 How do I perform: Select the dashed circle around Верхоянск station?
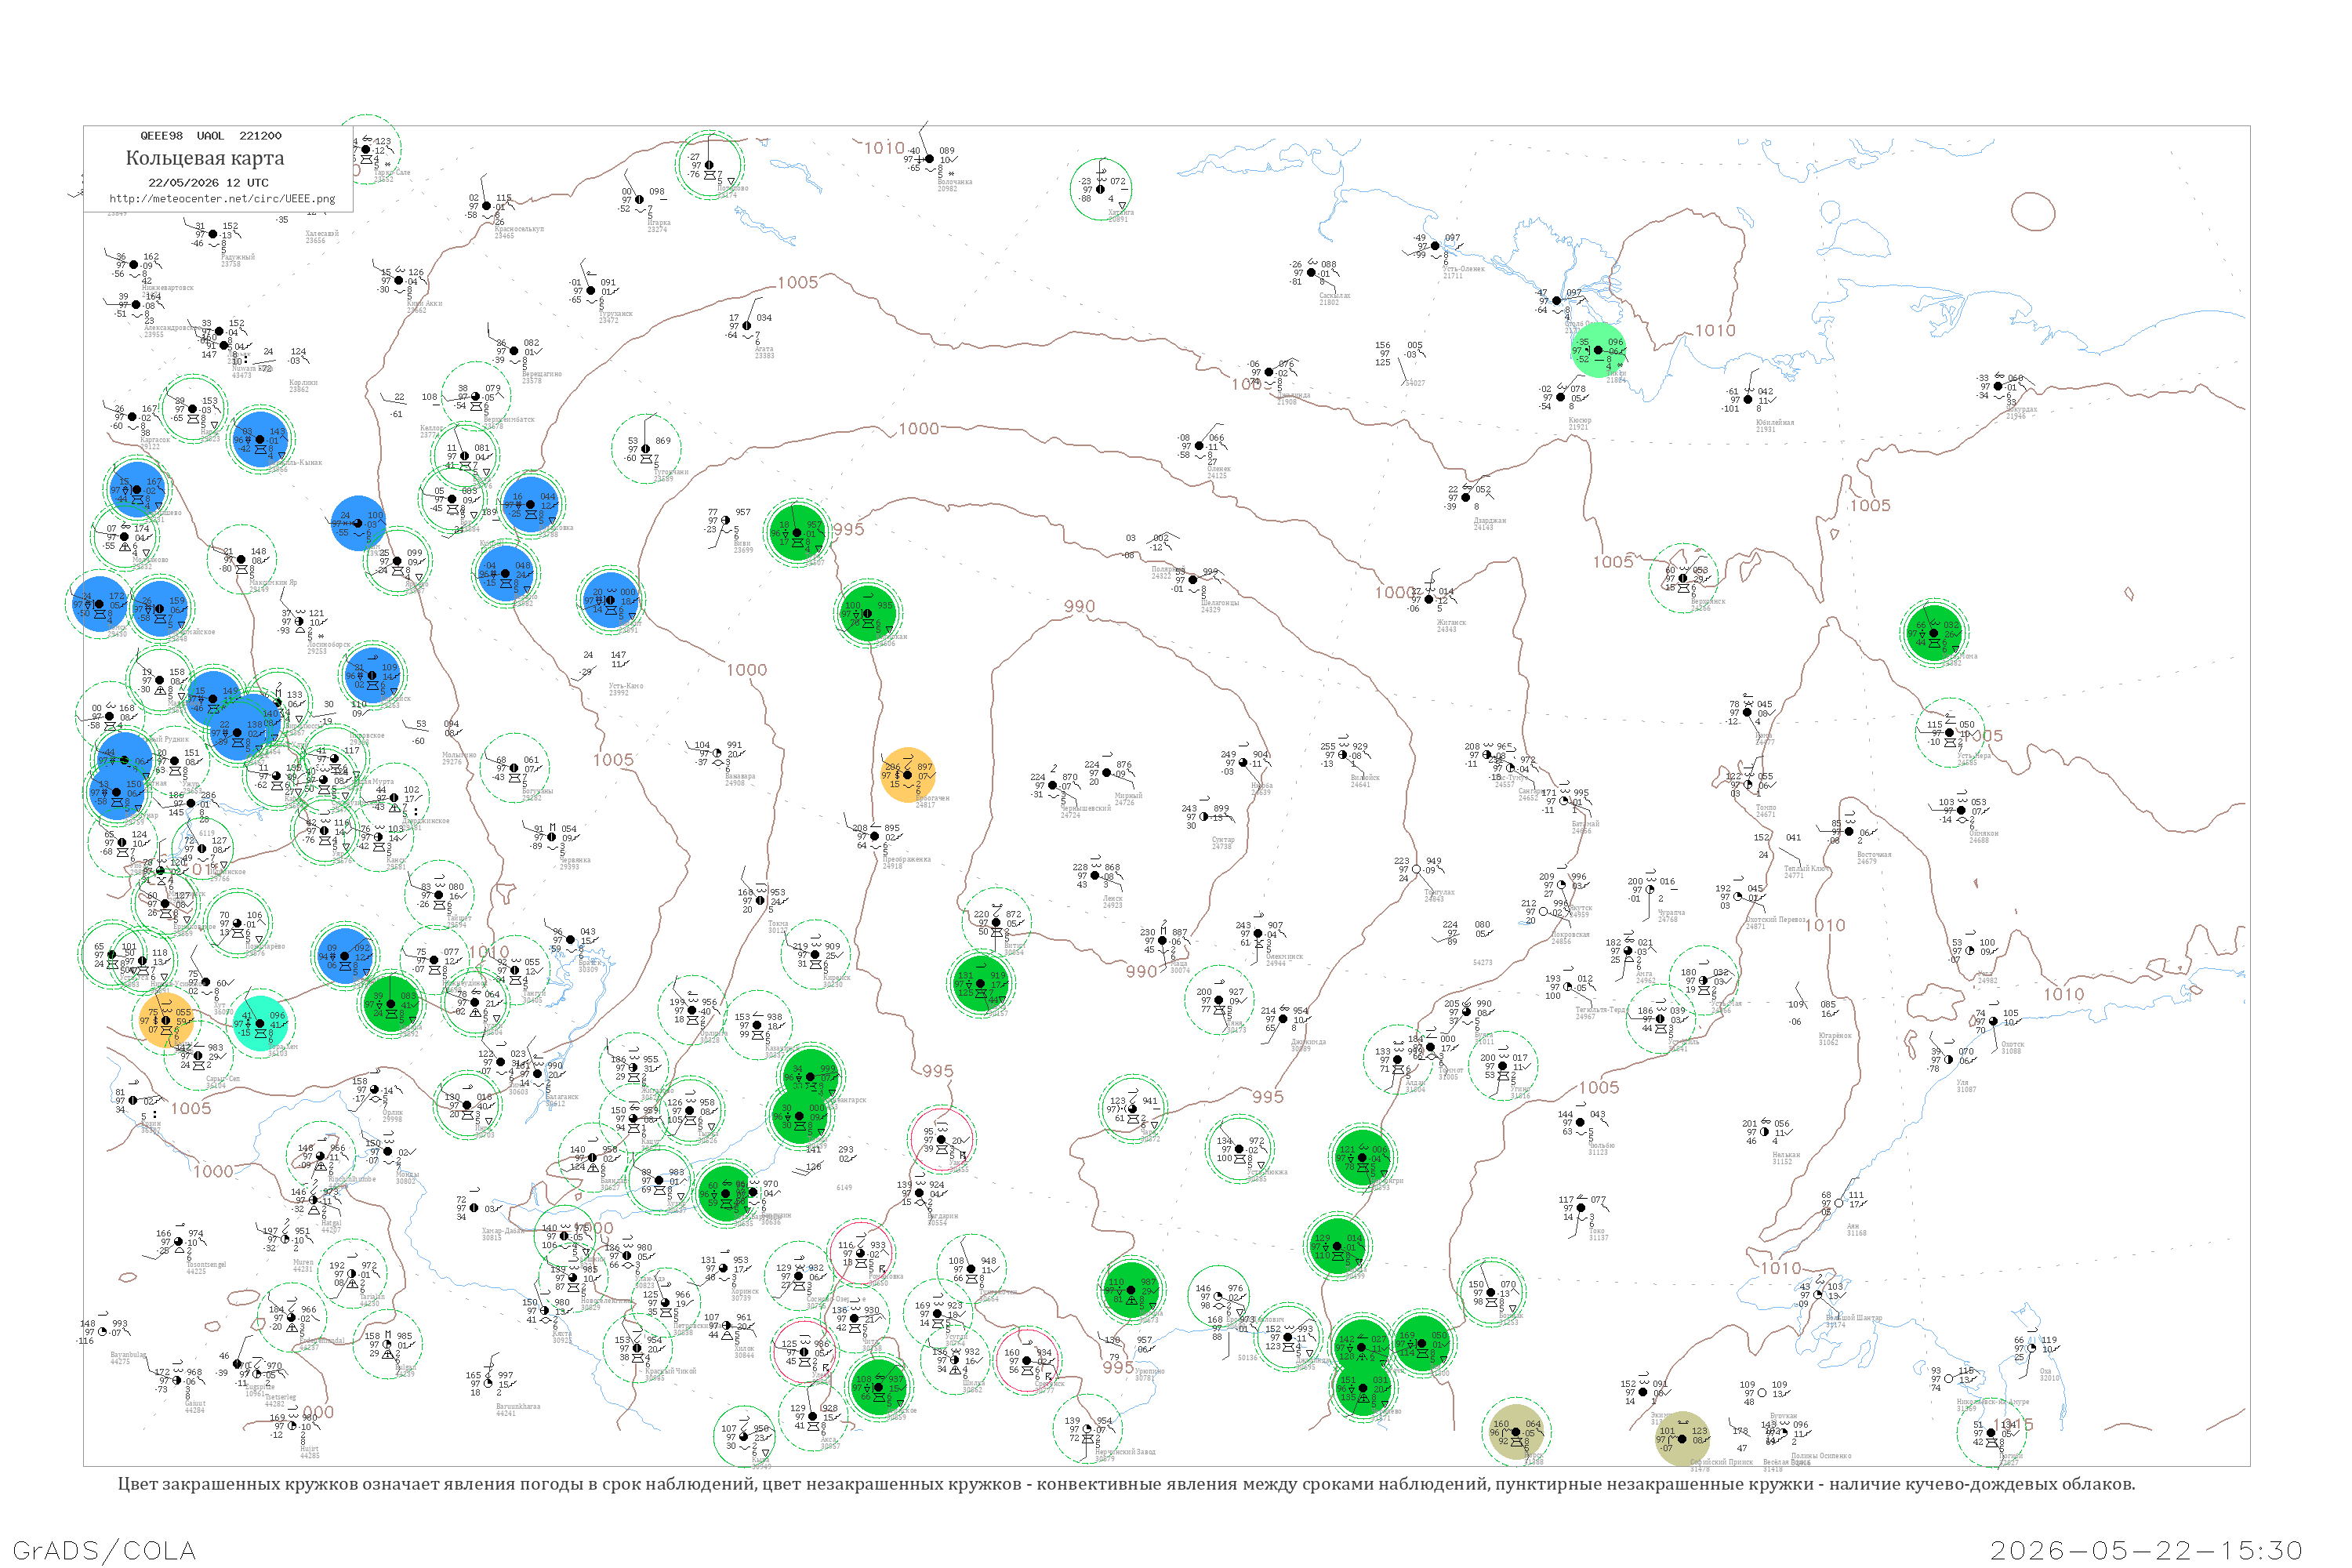tap(1683, 578)
